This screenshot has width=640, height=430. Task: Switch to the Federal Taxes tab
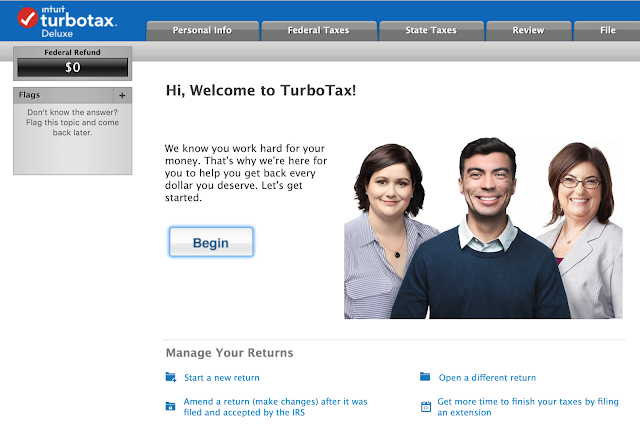(x=318, y=31)
